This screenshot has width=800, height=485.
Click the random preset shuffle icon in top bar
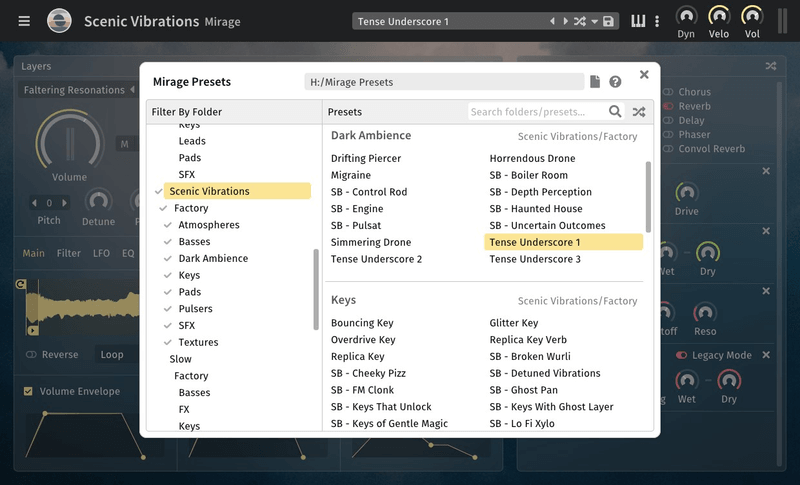[x=579, y=21]
